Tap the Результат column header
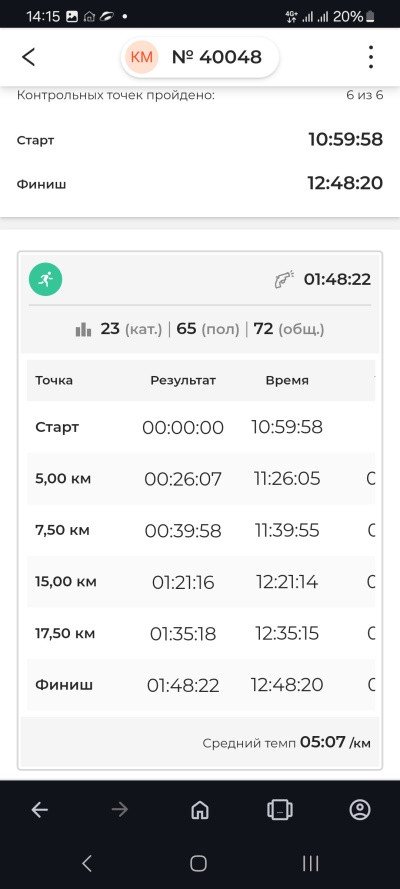The width and height of the screenshot is (400, 889). click(x=183, y=380)
